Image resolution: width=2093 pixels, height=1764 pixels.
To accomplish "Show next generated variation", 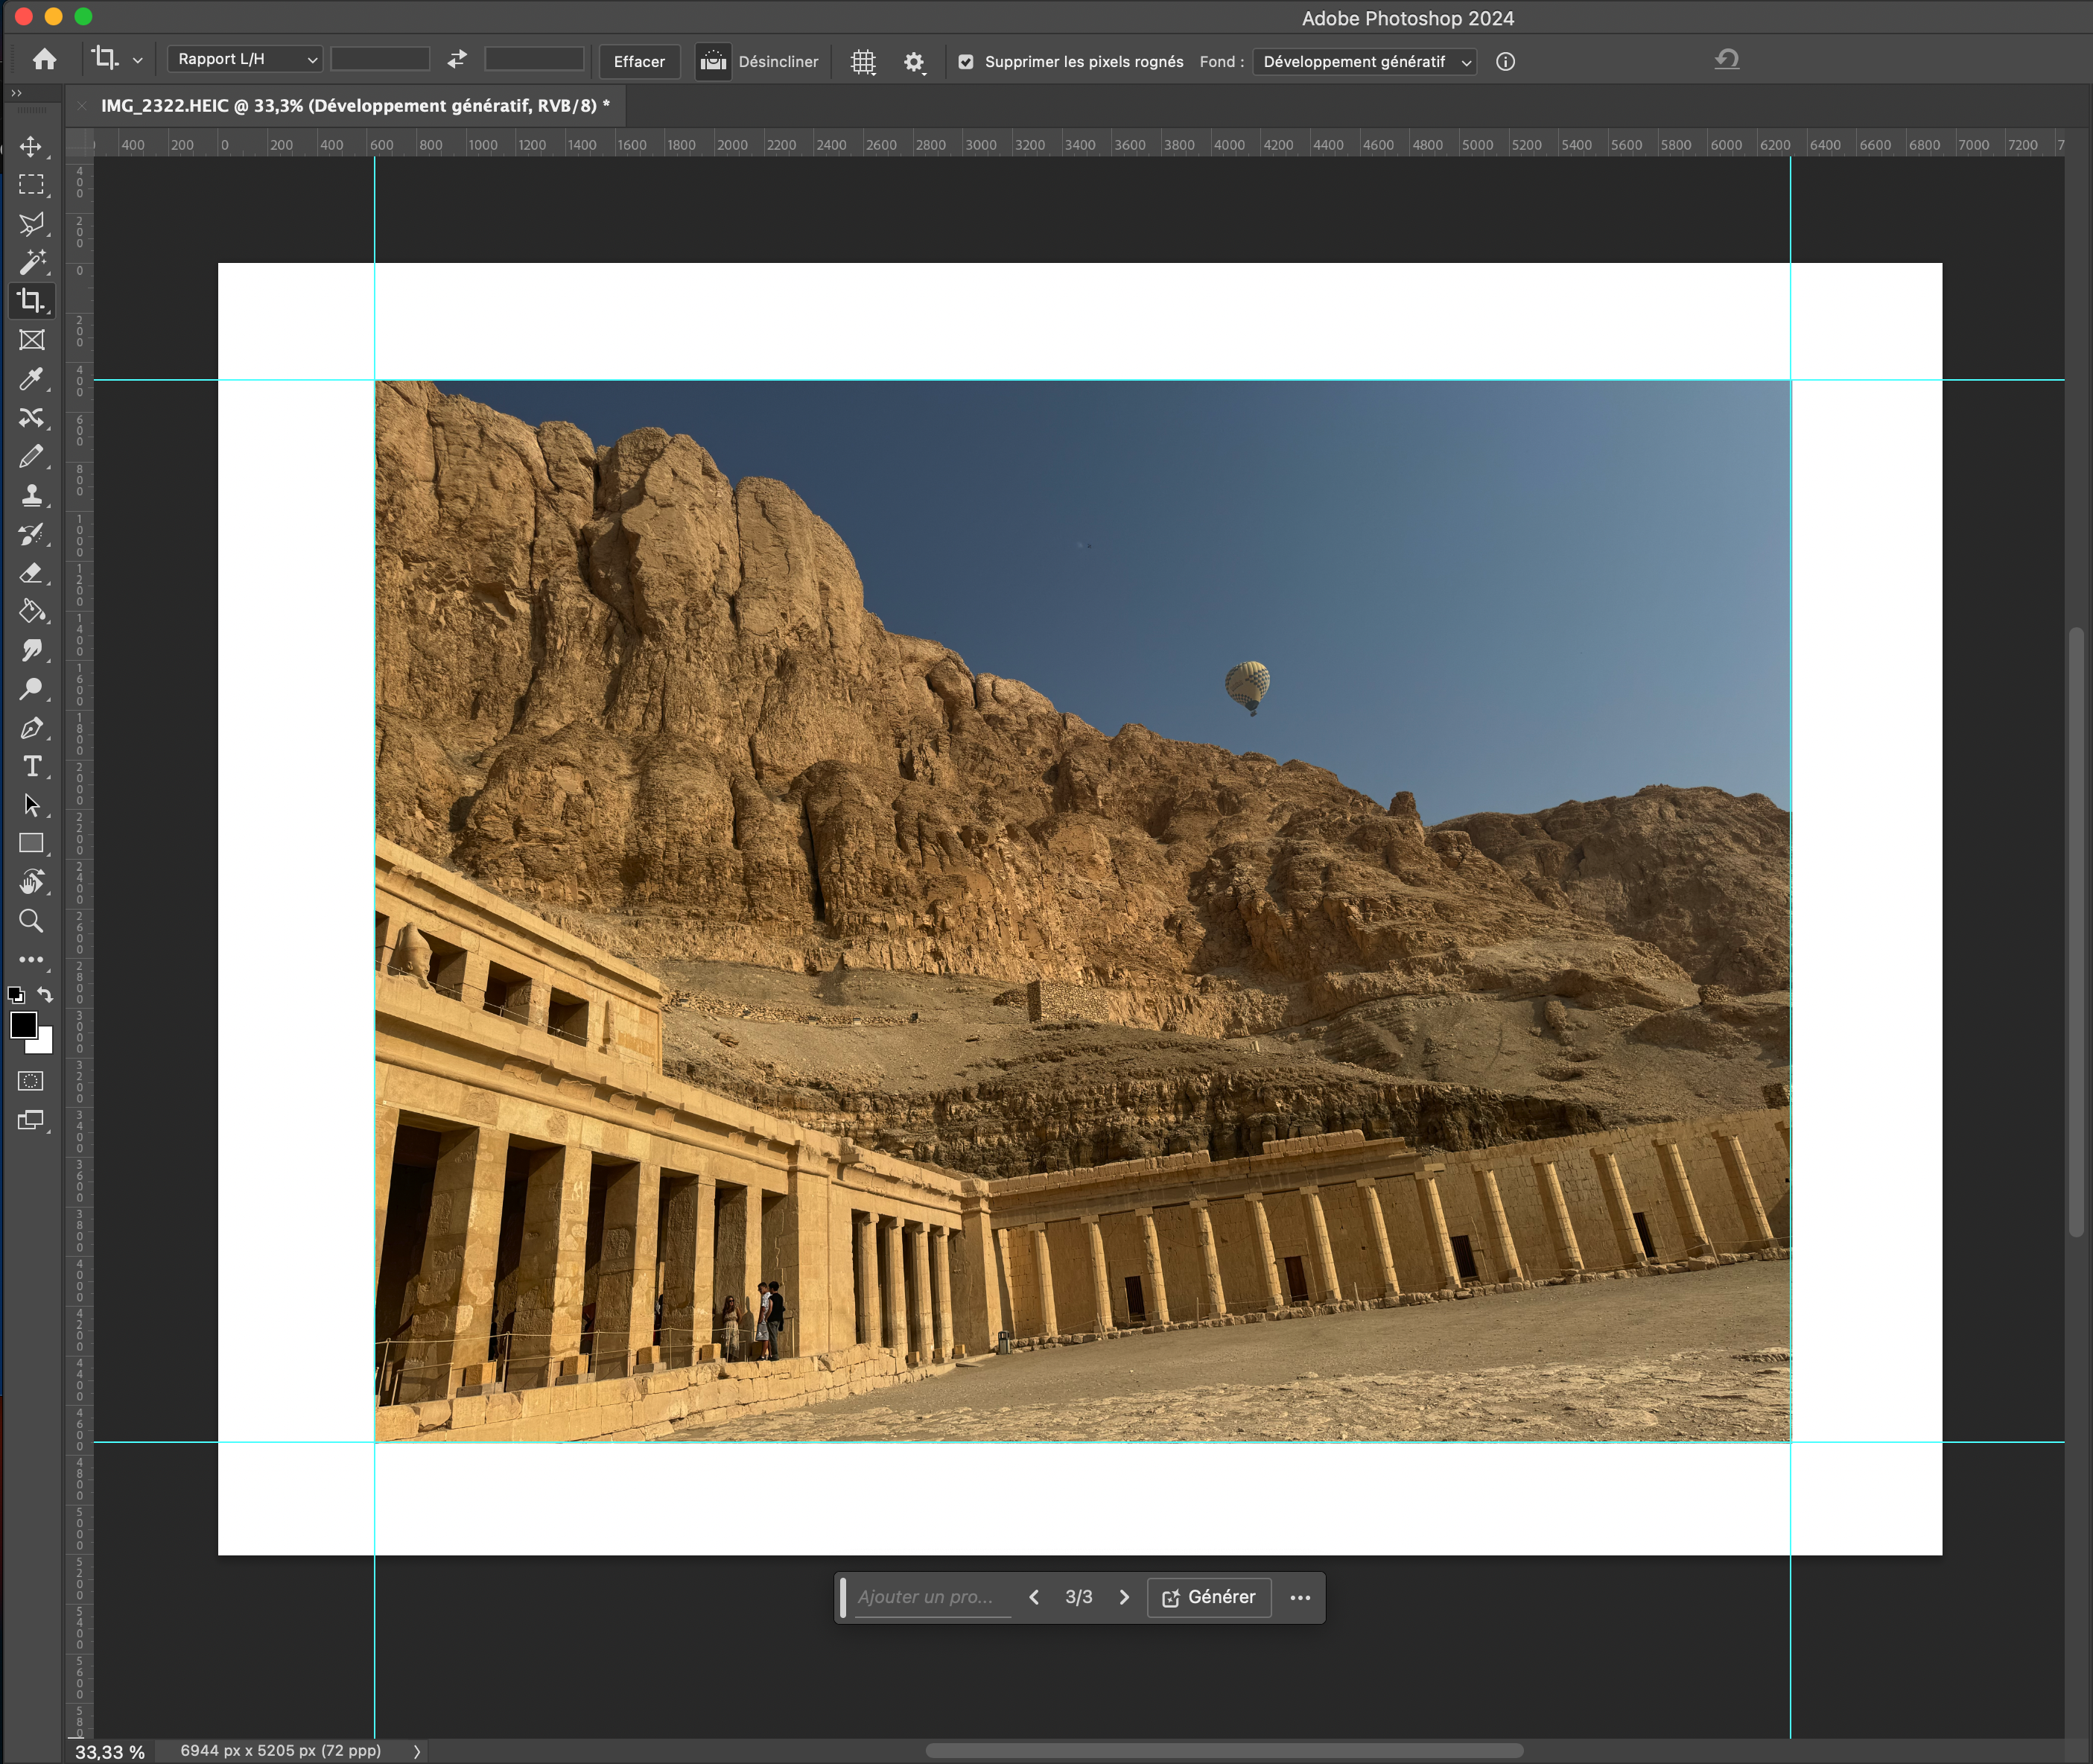I will coord(1124,1597).
